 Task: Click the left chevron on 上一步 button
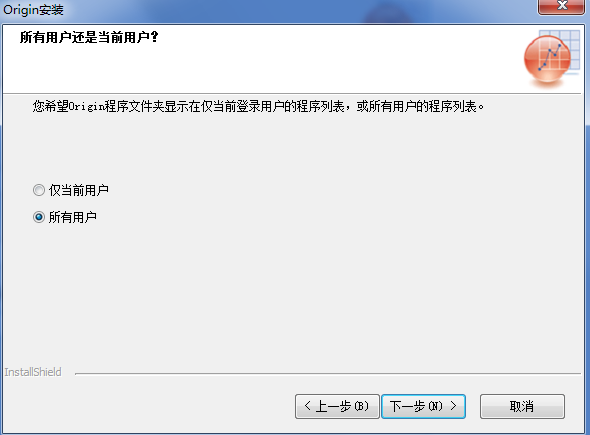[307, 406]
